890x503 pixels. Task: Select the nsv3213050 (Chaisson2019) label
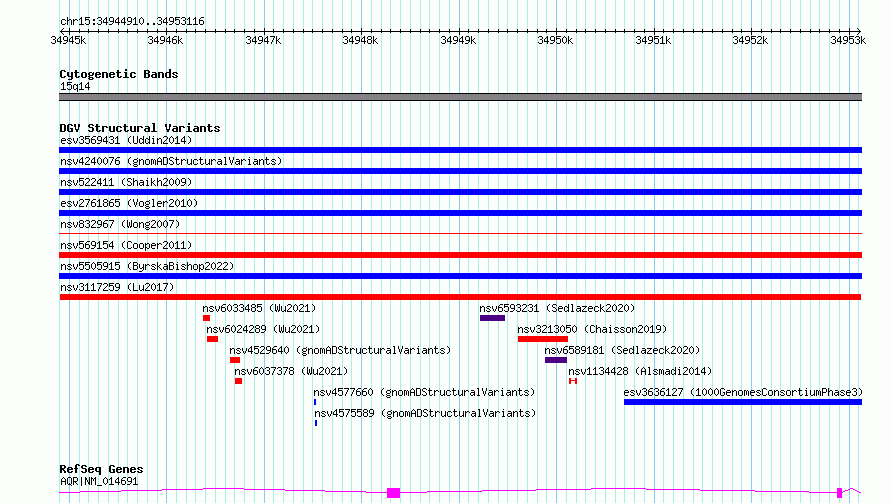pos(593,329)
